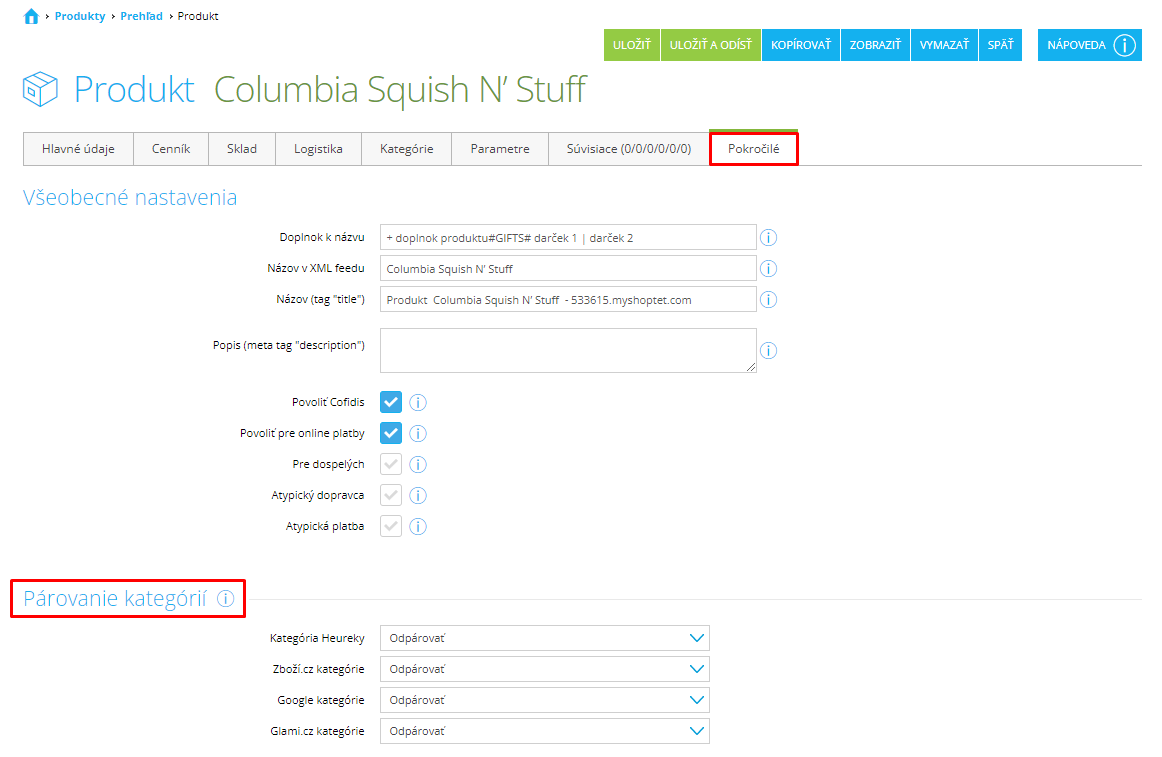The height and width of the screenshot is (757, 1162).
Task: Click the Uložiť a odísť button
Action: (711, 45)
